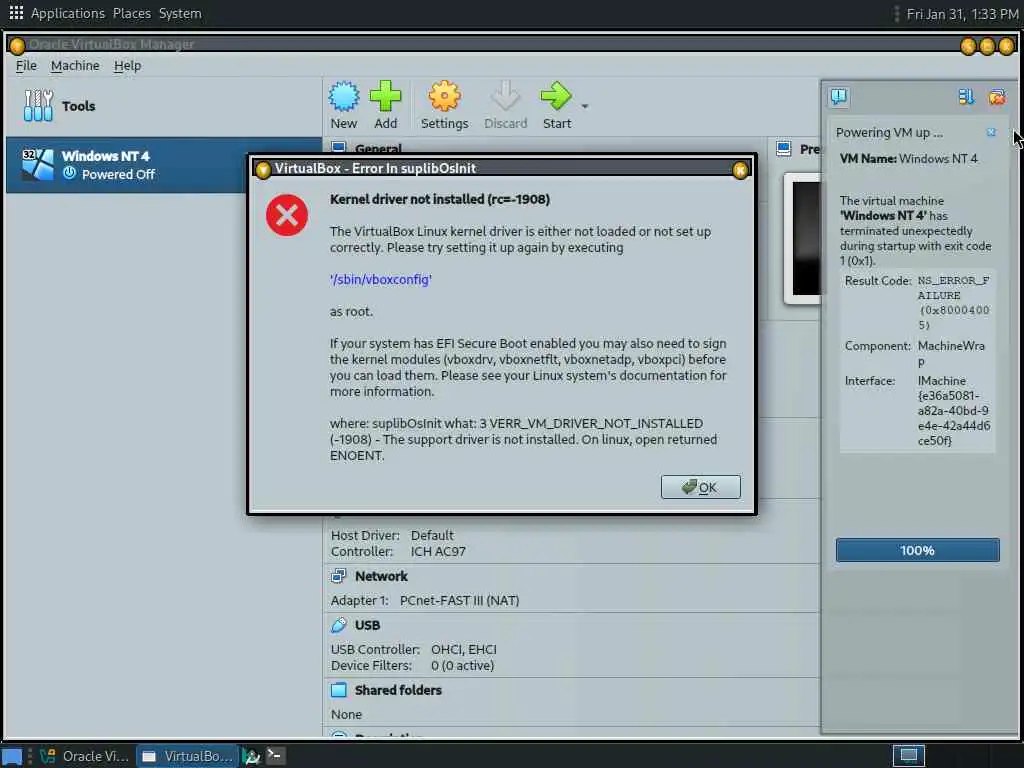Click the clock showing Fri Jan 31
The height and width of the screenshot is (768, 1024).
(962, 14)
